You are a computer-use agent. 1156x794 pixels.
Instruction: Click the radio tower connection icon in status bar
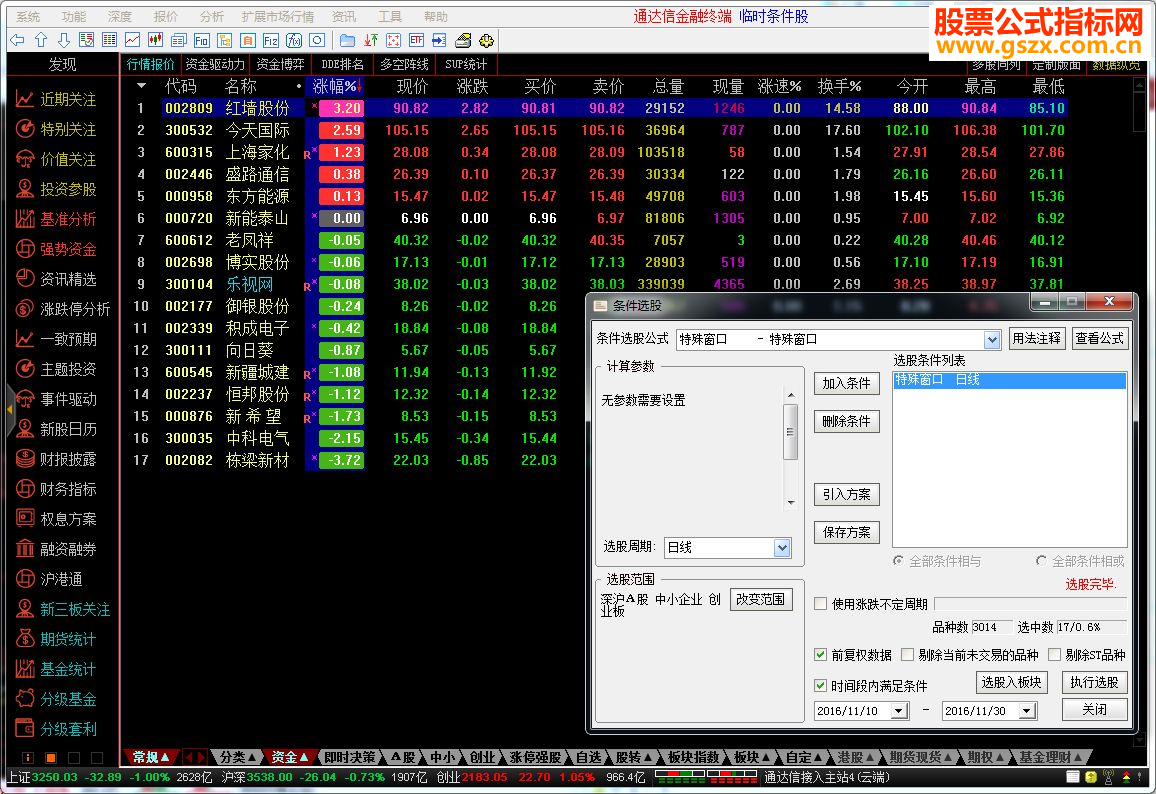pos(1108,777)
